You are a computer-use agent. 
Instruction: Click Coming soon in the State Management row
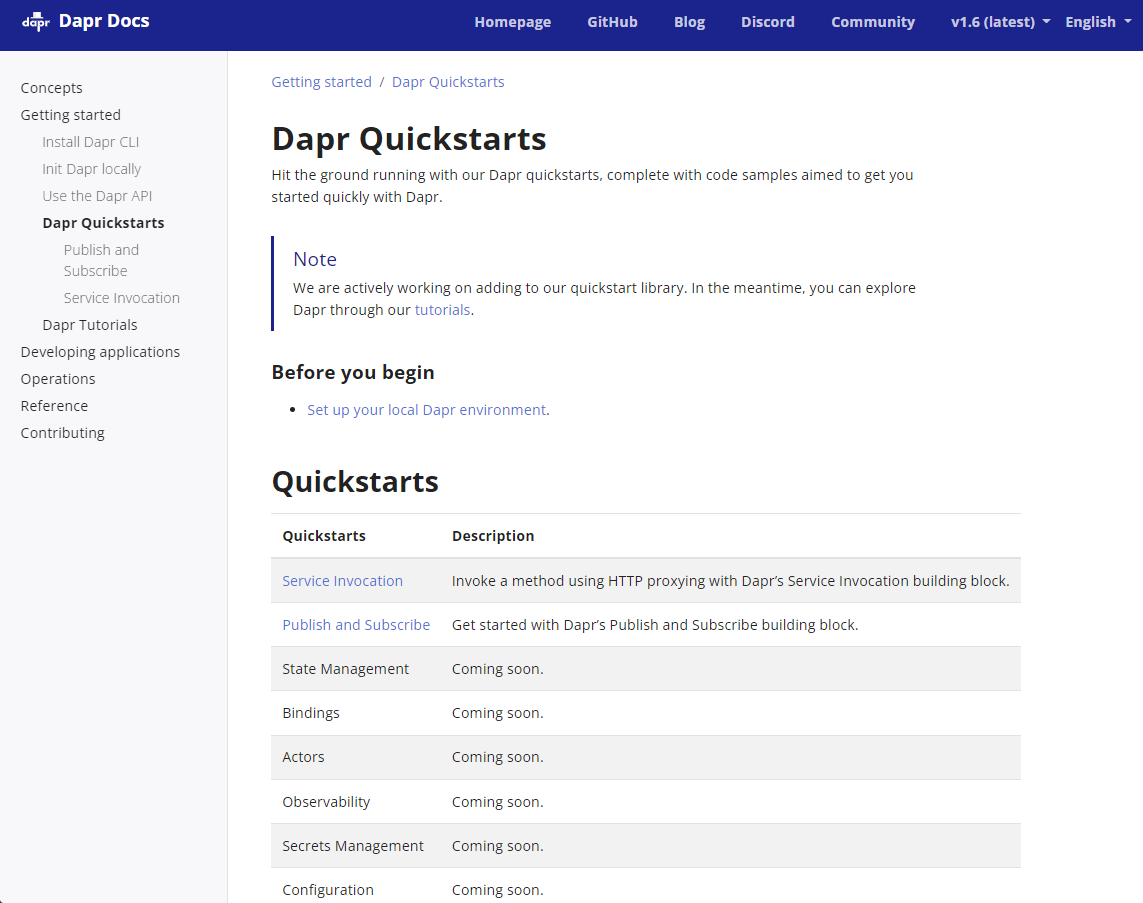pyautogui.click(x=498, y=669)
